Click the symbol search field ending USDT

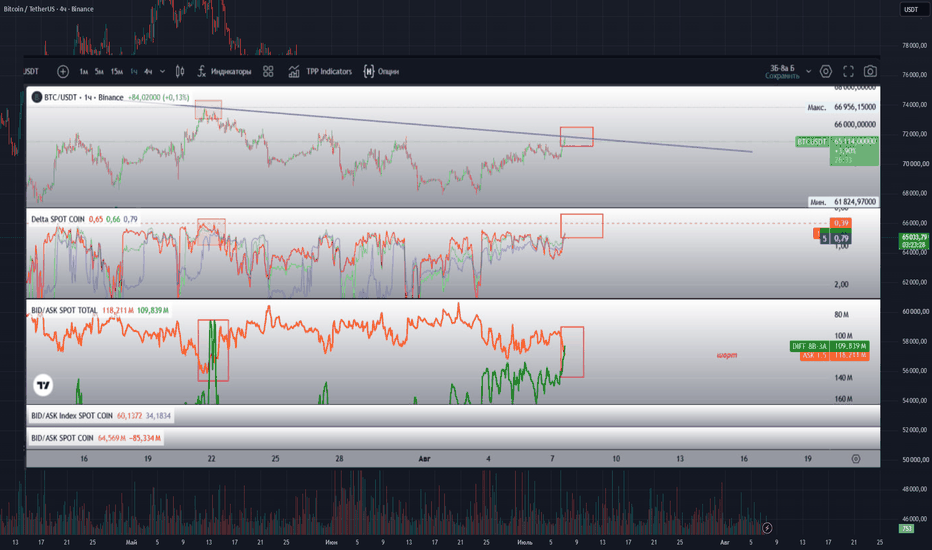(x=32, y=71)
